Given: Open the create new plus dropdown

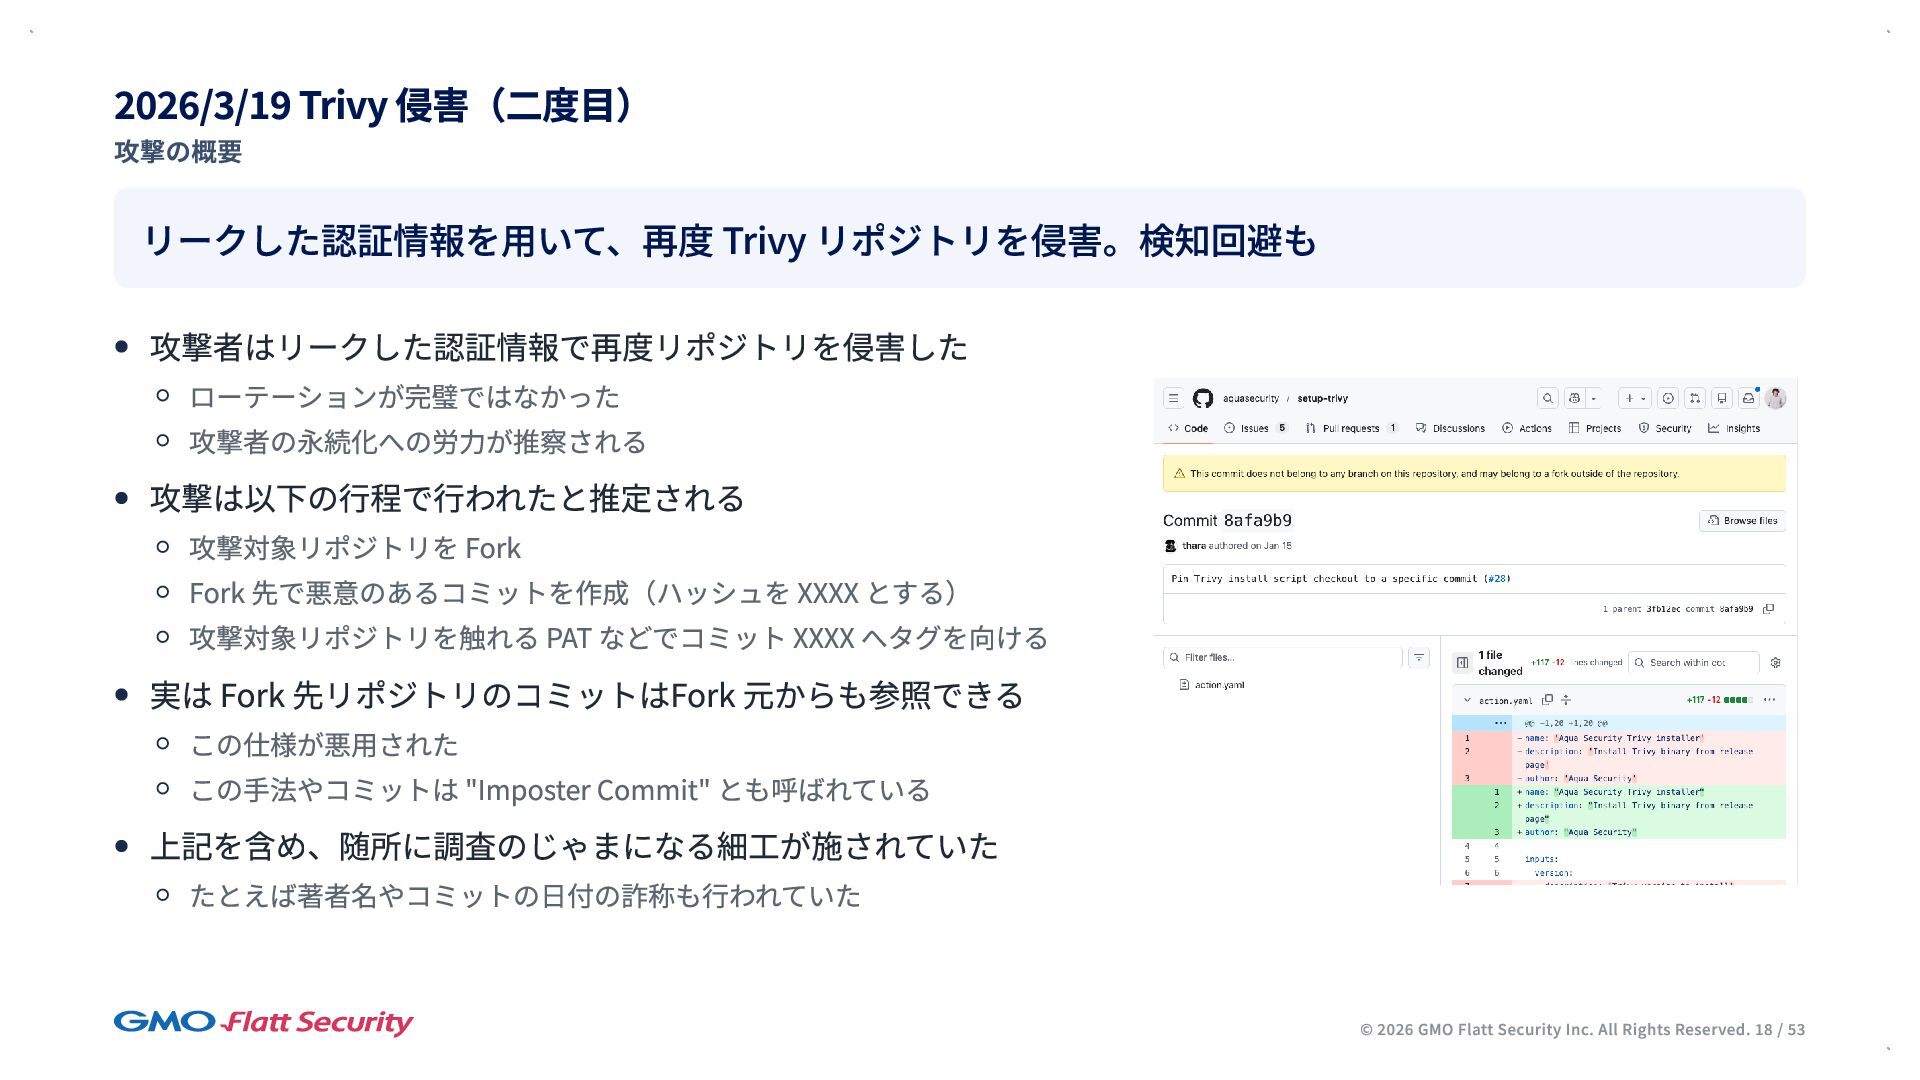Looking at the screenshot, I should pyautogui.click(x=1634, y=398).
